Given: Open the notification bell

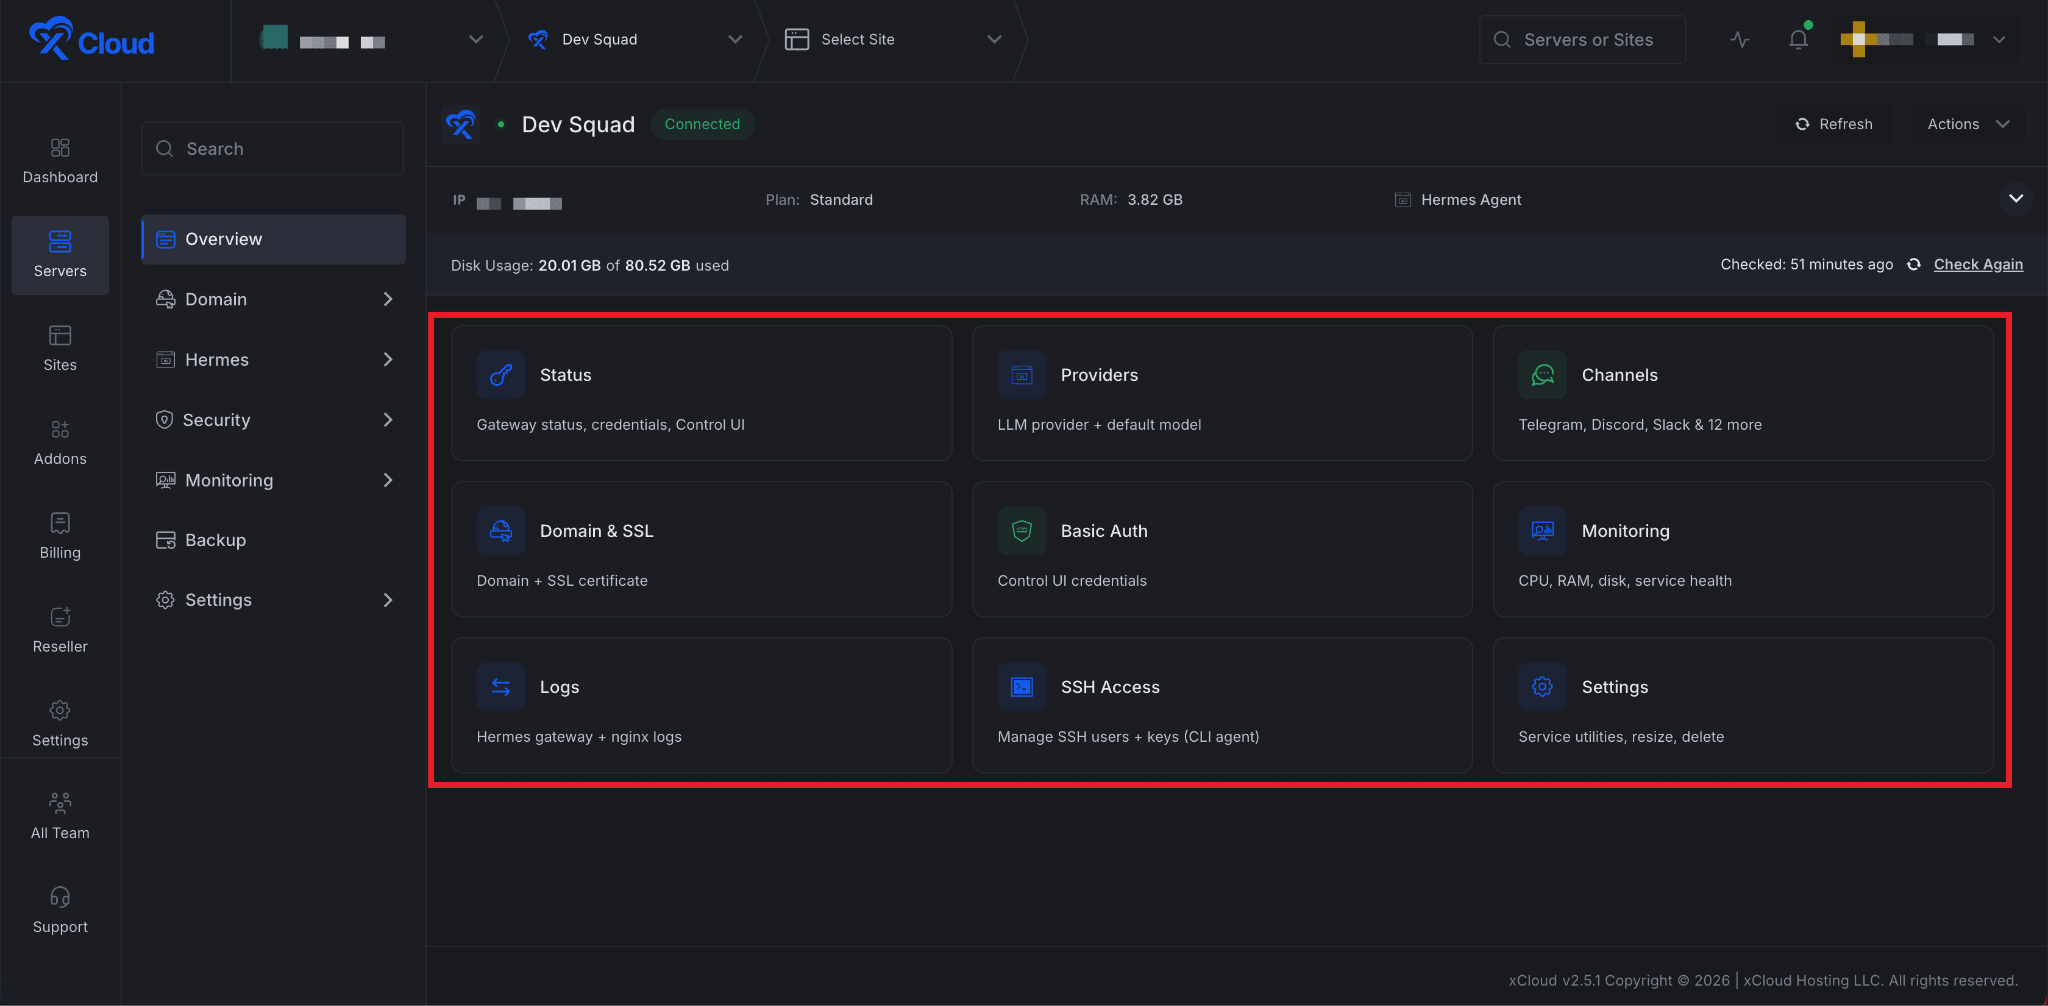Looking at the screenshot, I should click(1799, 38).
